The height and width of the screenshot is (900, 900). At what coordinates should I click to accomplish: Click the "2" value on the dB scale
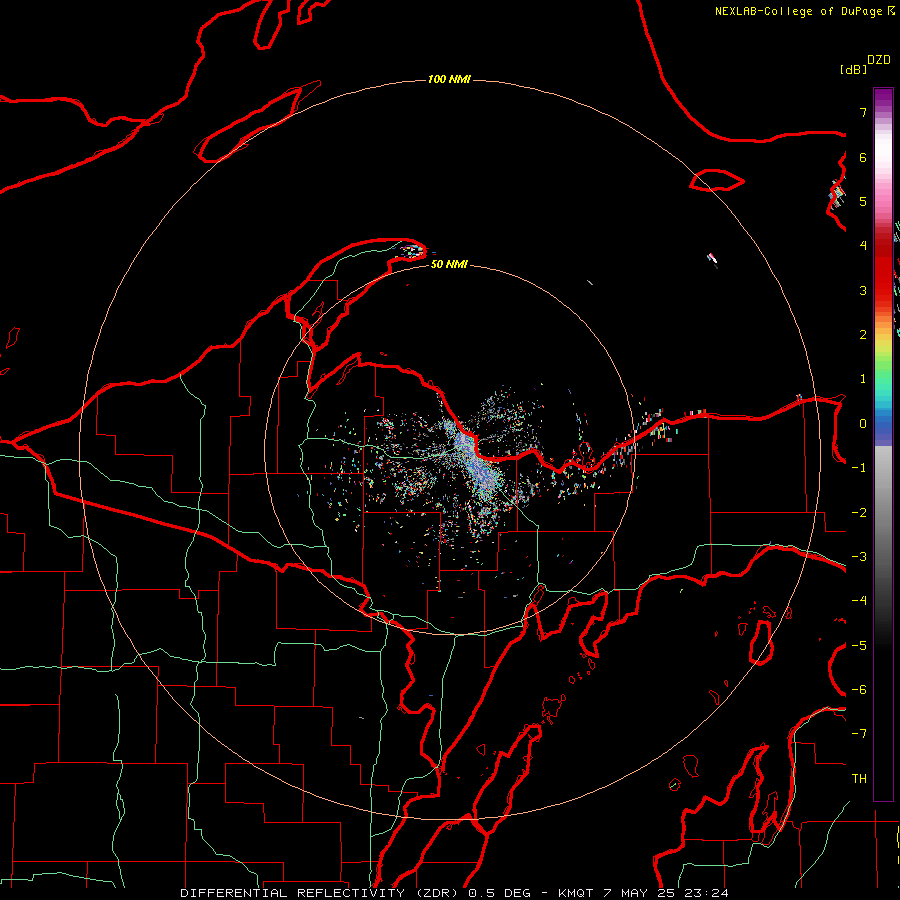pyautogui.click(x=863, y=335)
